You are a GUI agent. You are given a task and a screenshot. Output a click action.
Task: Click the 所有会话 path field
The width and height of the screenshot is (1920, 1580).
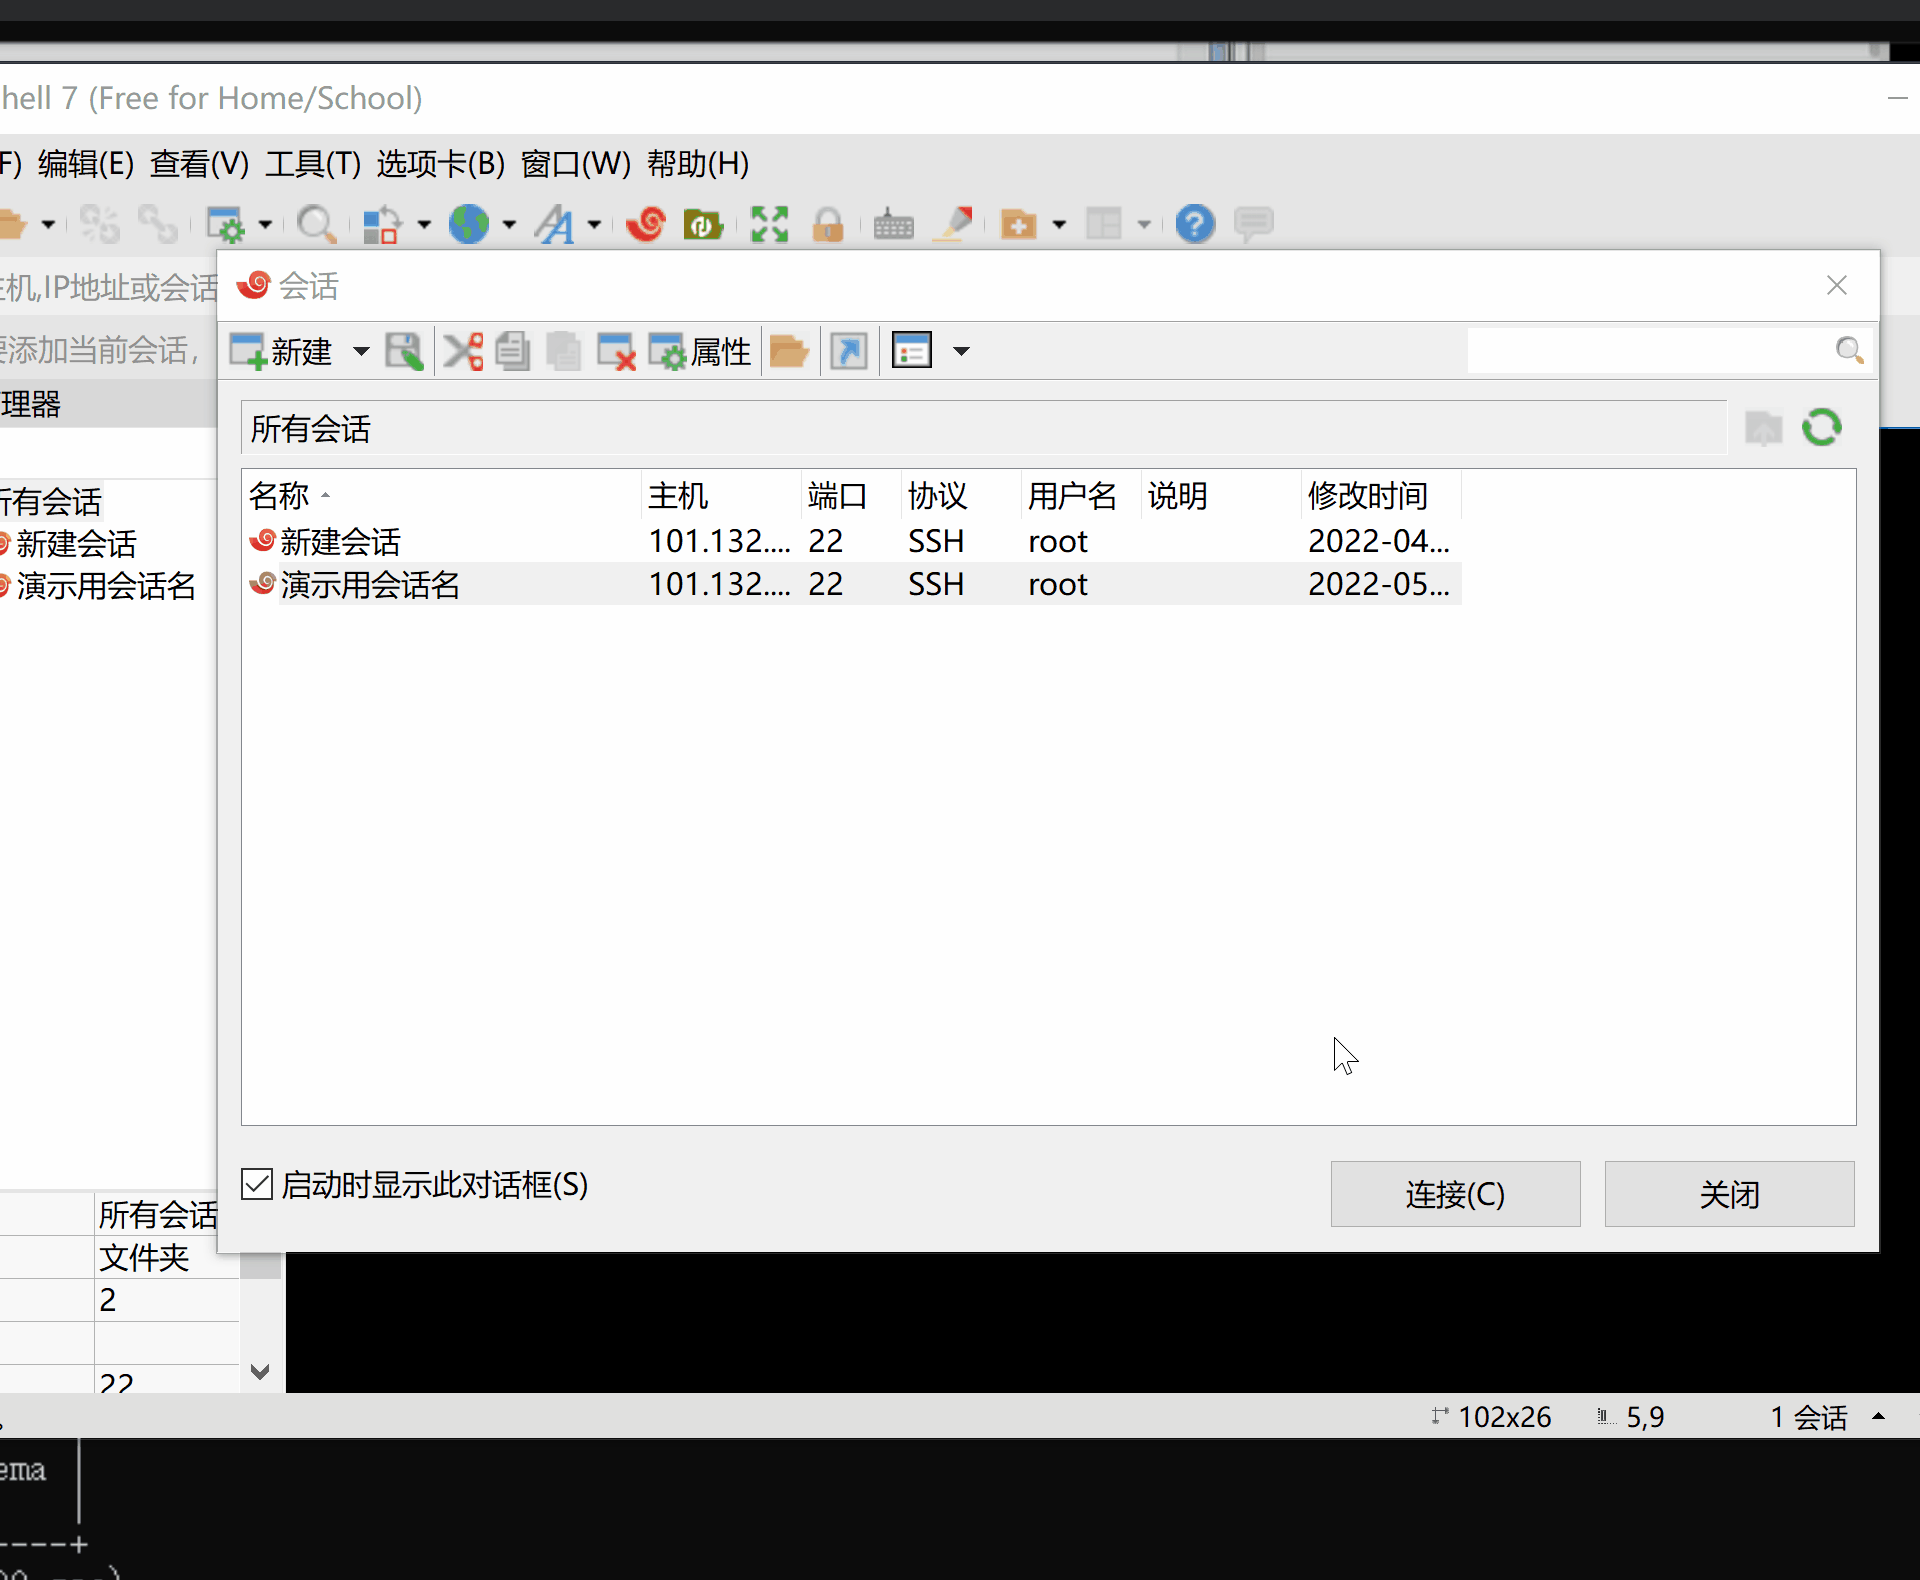point(984,428)
